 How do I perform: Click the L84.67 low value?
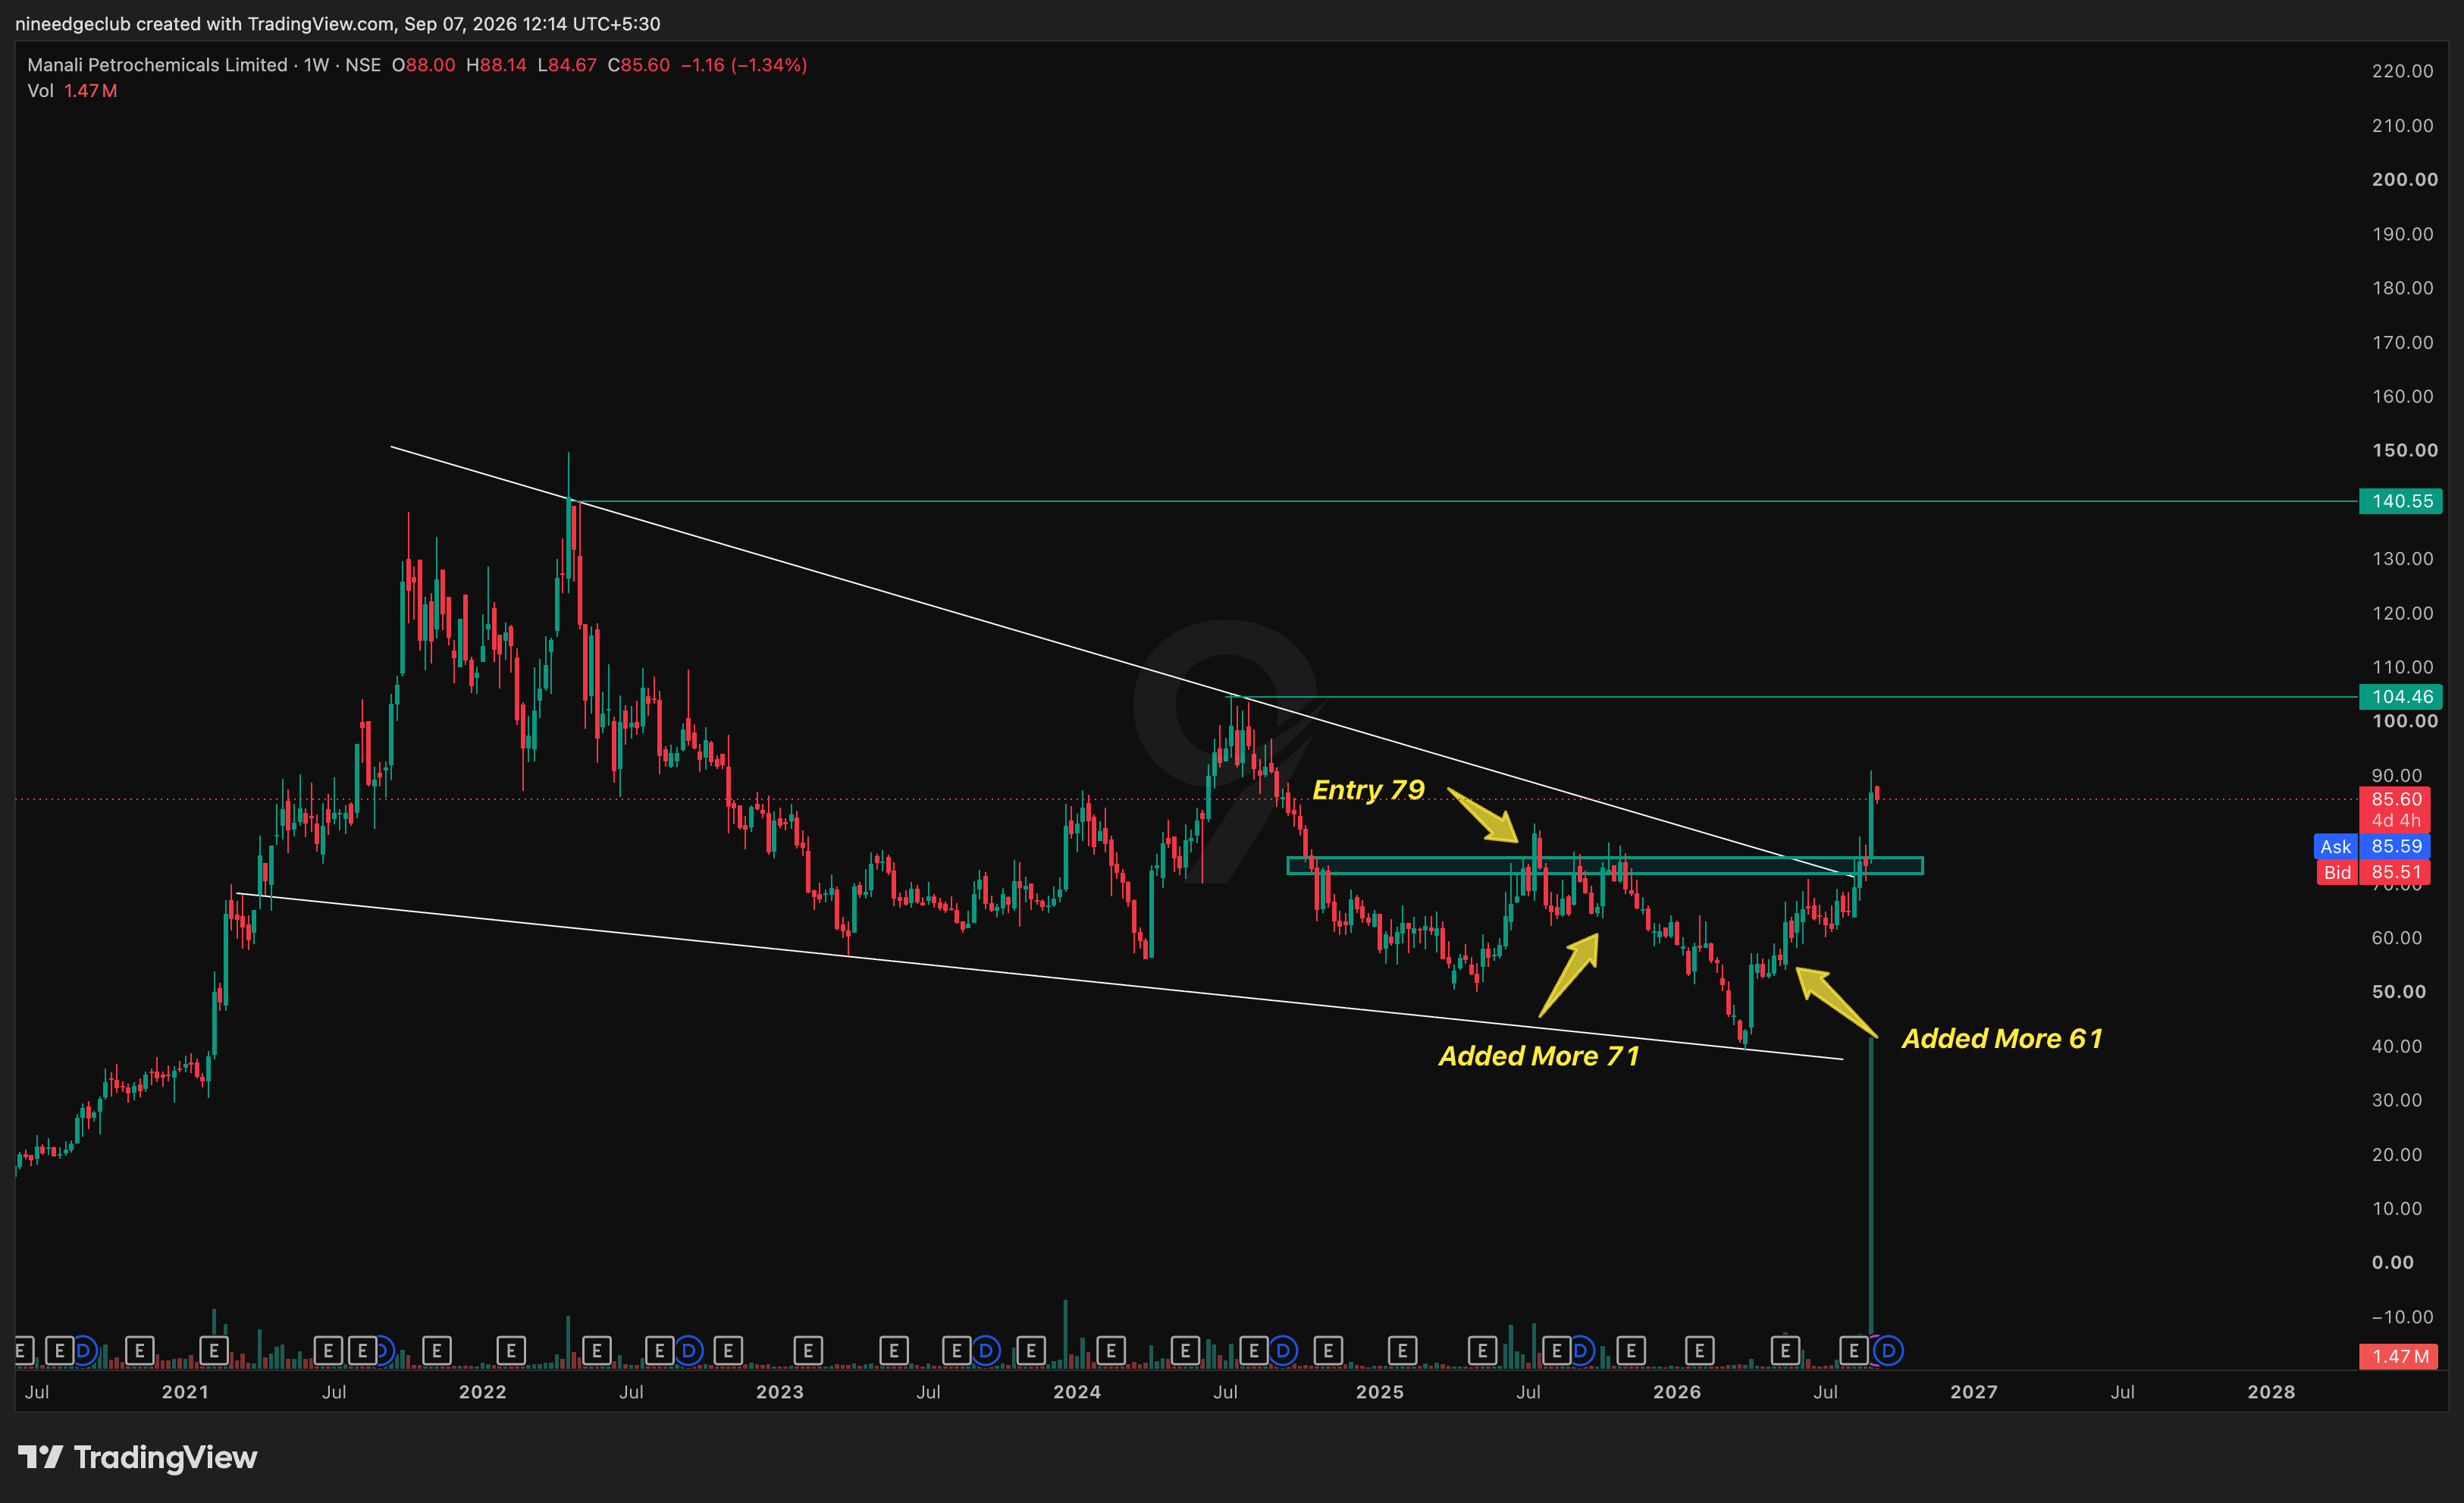pyautogui.click(x=567, y=65)
